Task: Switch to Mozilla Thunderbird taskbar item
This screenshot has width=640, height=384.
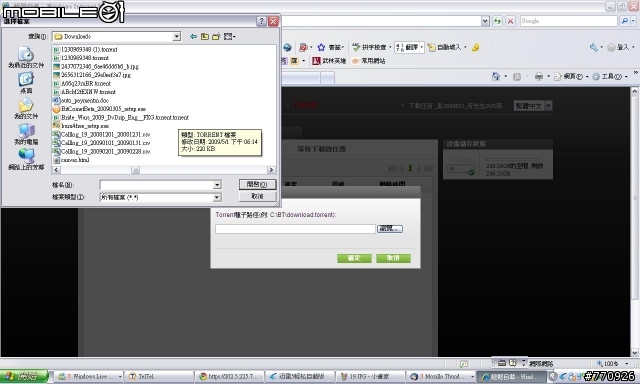Action: [441, 376]
